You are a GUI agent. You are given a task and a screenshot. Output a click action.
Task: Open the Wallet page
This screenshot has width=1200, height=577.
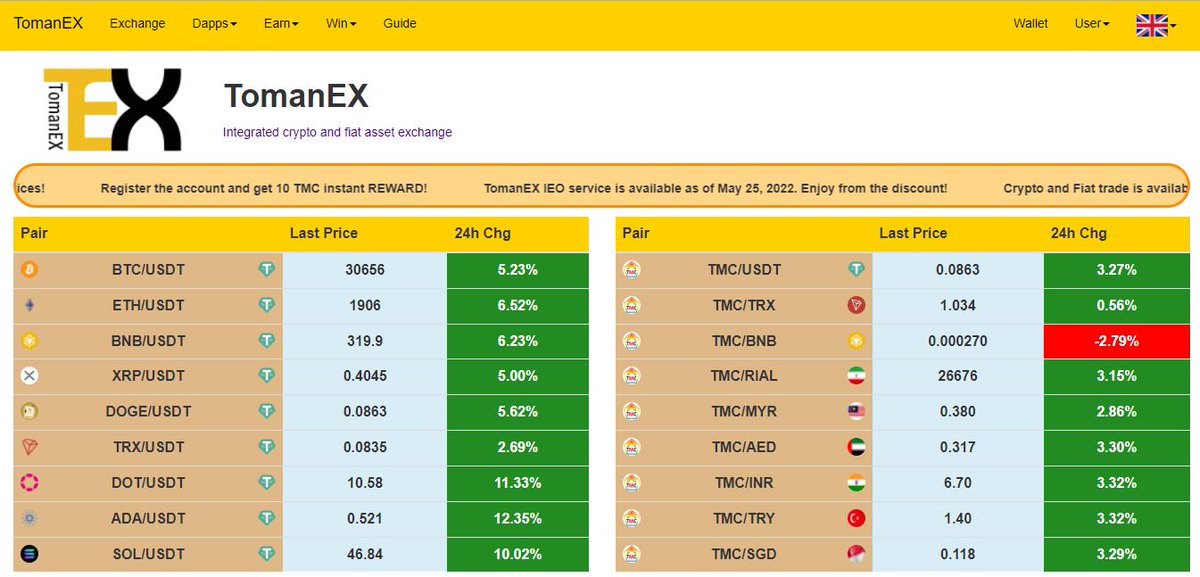click(x=1031, y=23)
